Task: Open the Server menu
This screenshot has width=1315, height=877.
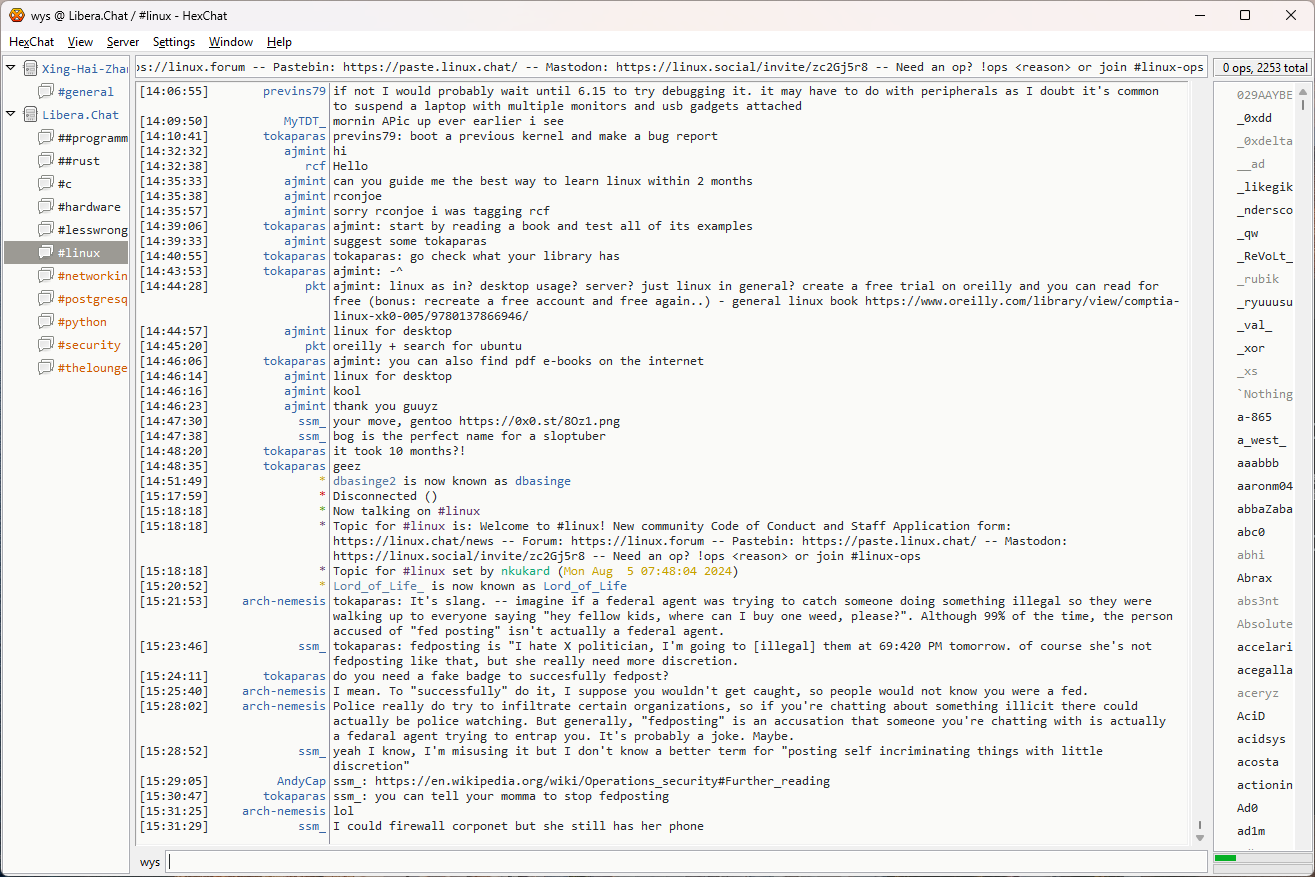Action: point(123,42)
